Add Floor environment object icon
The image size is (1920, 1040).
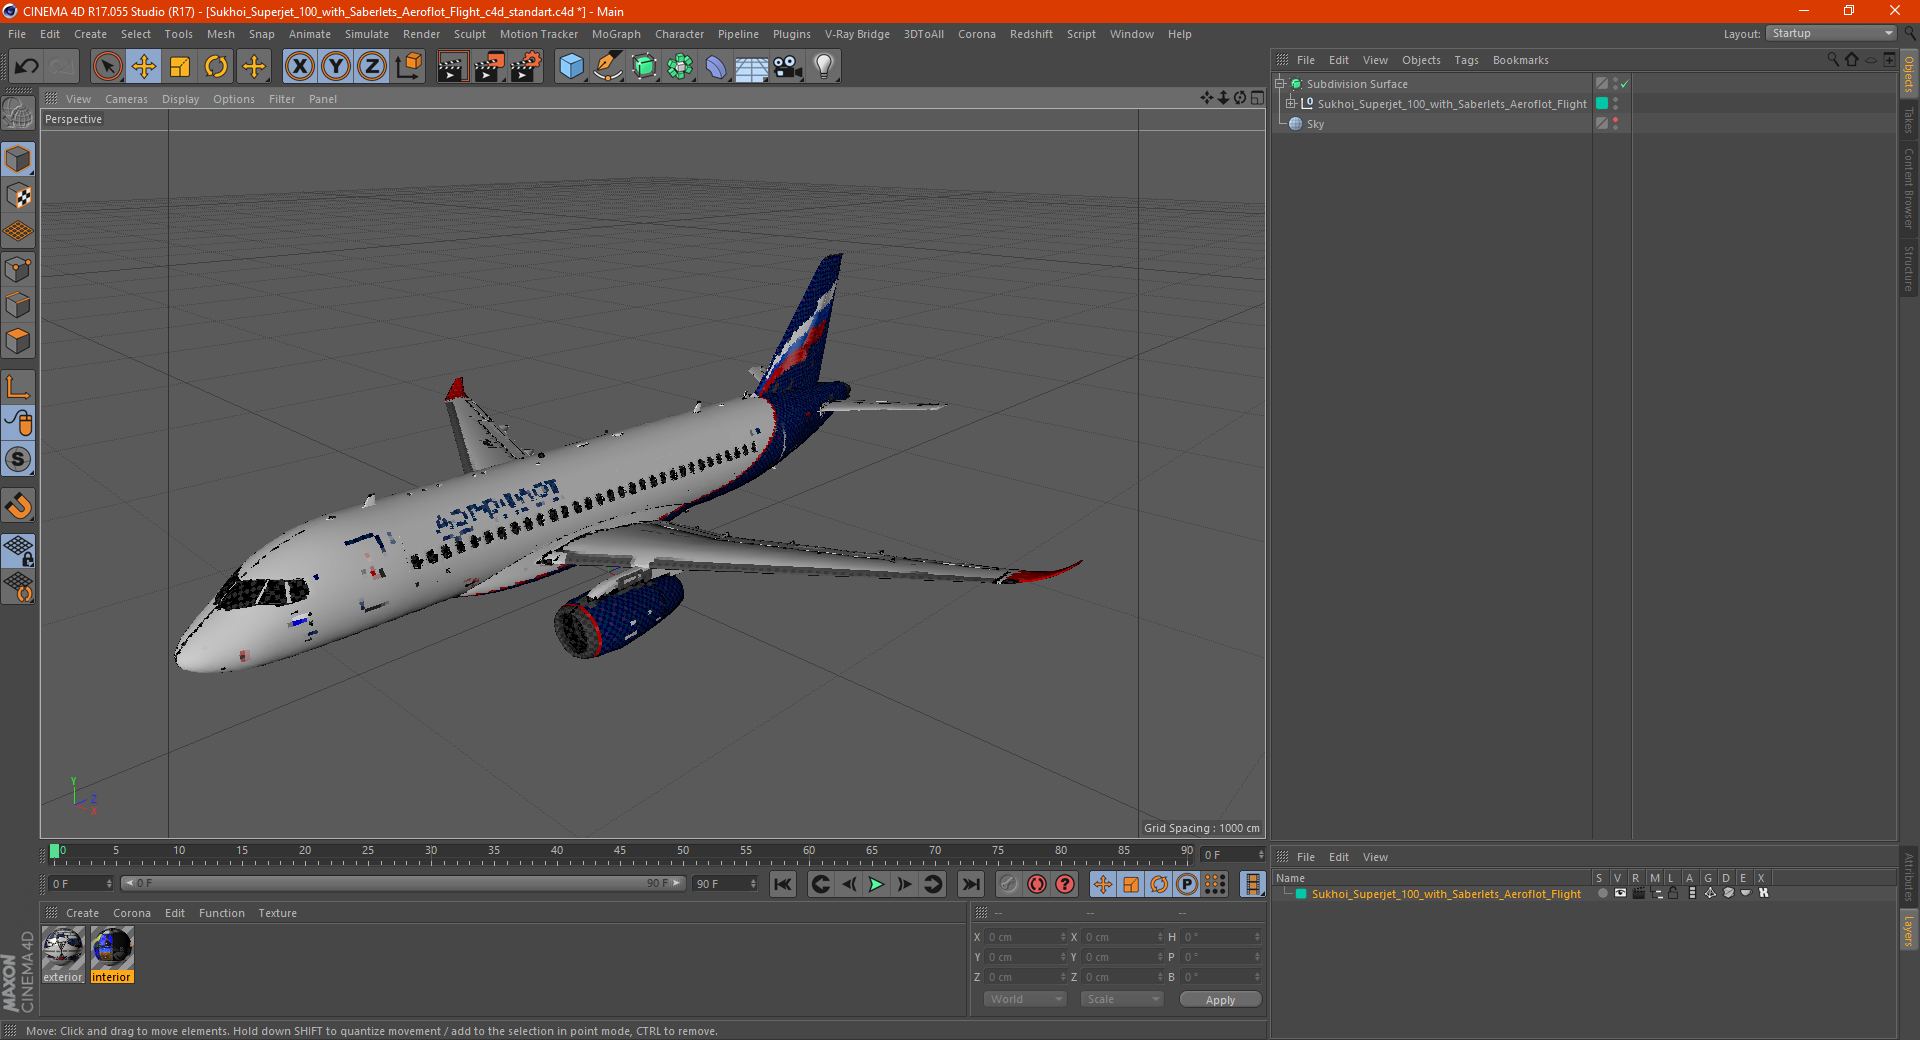pyautogui.click(x=752, y=67)
